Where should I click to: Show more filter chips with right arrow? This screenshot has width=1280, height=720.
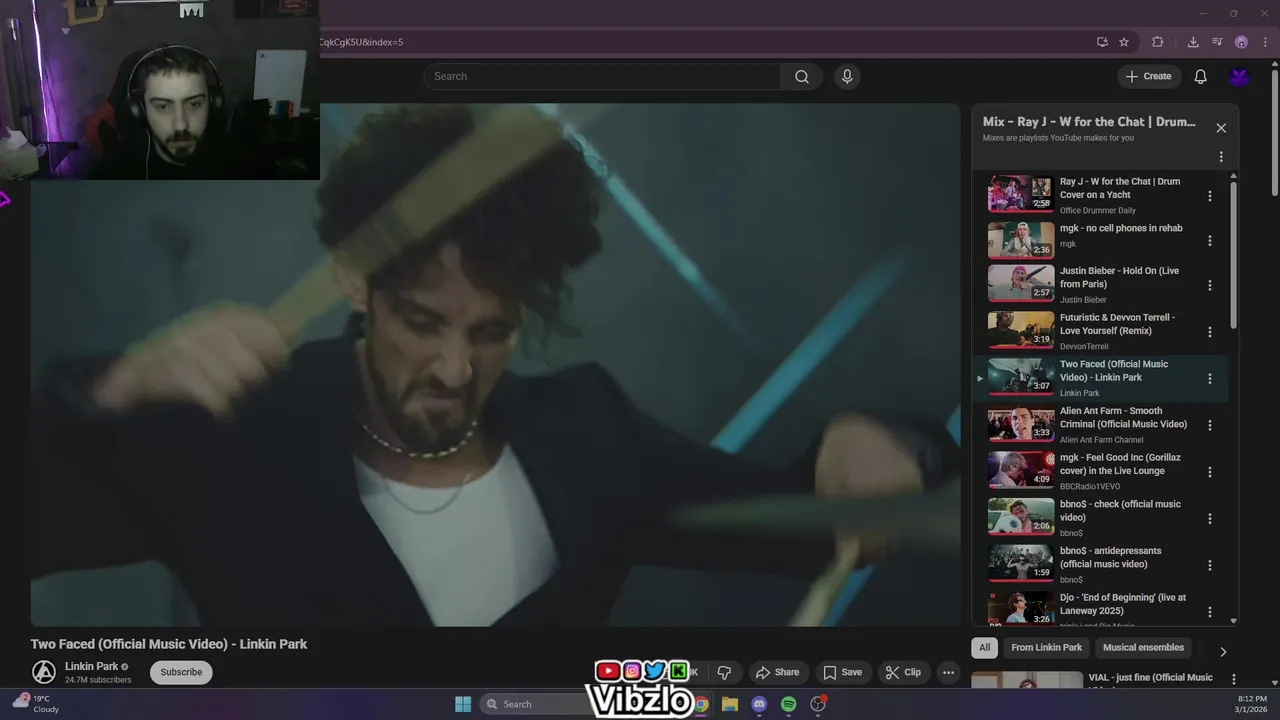tap(1222, 652)
